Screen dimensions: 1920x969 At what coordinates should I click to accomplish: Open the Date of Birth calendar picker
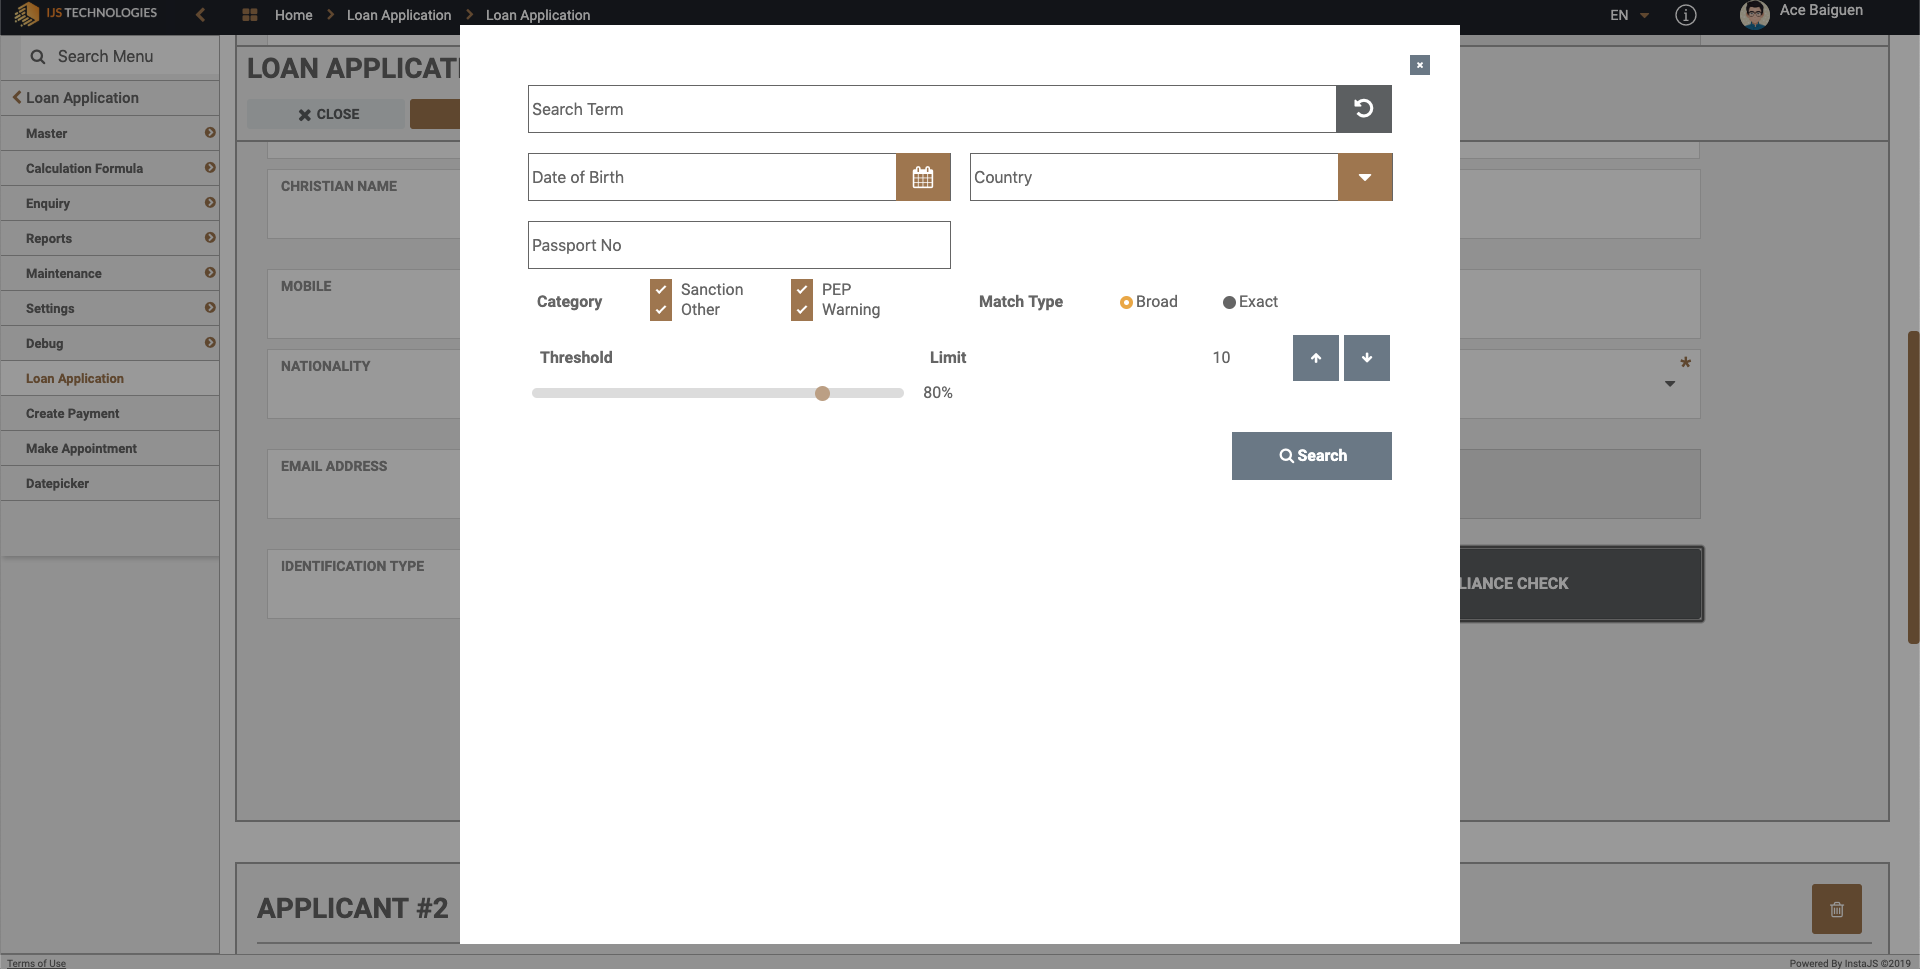click(922, 177)
